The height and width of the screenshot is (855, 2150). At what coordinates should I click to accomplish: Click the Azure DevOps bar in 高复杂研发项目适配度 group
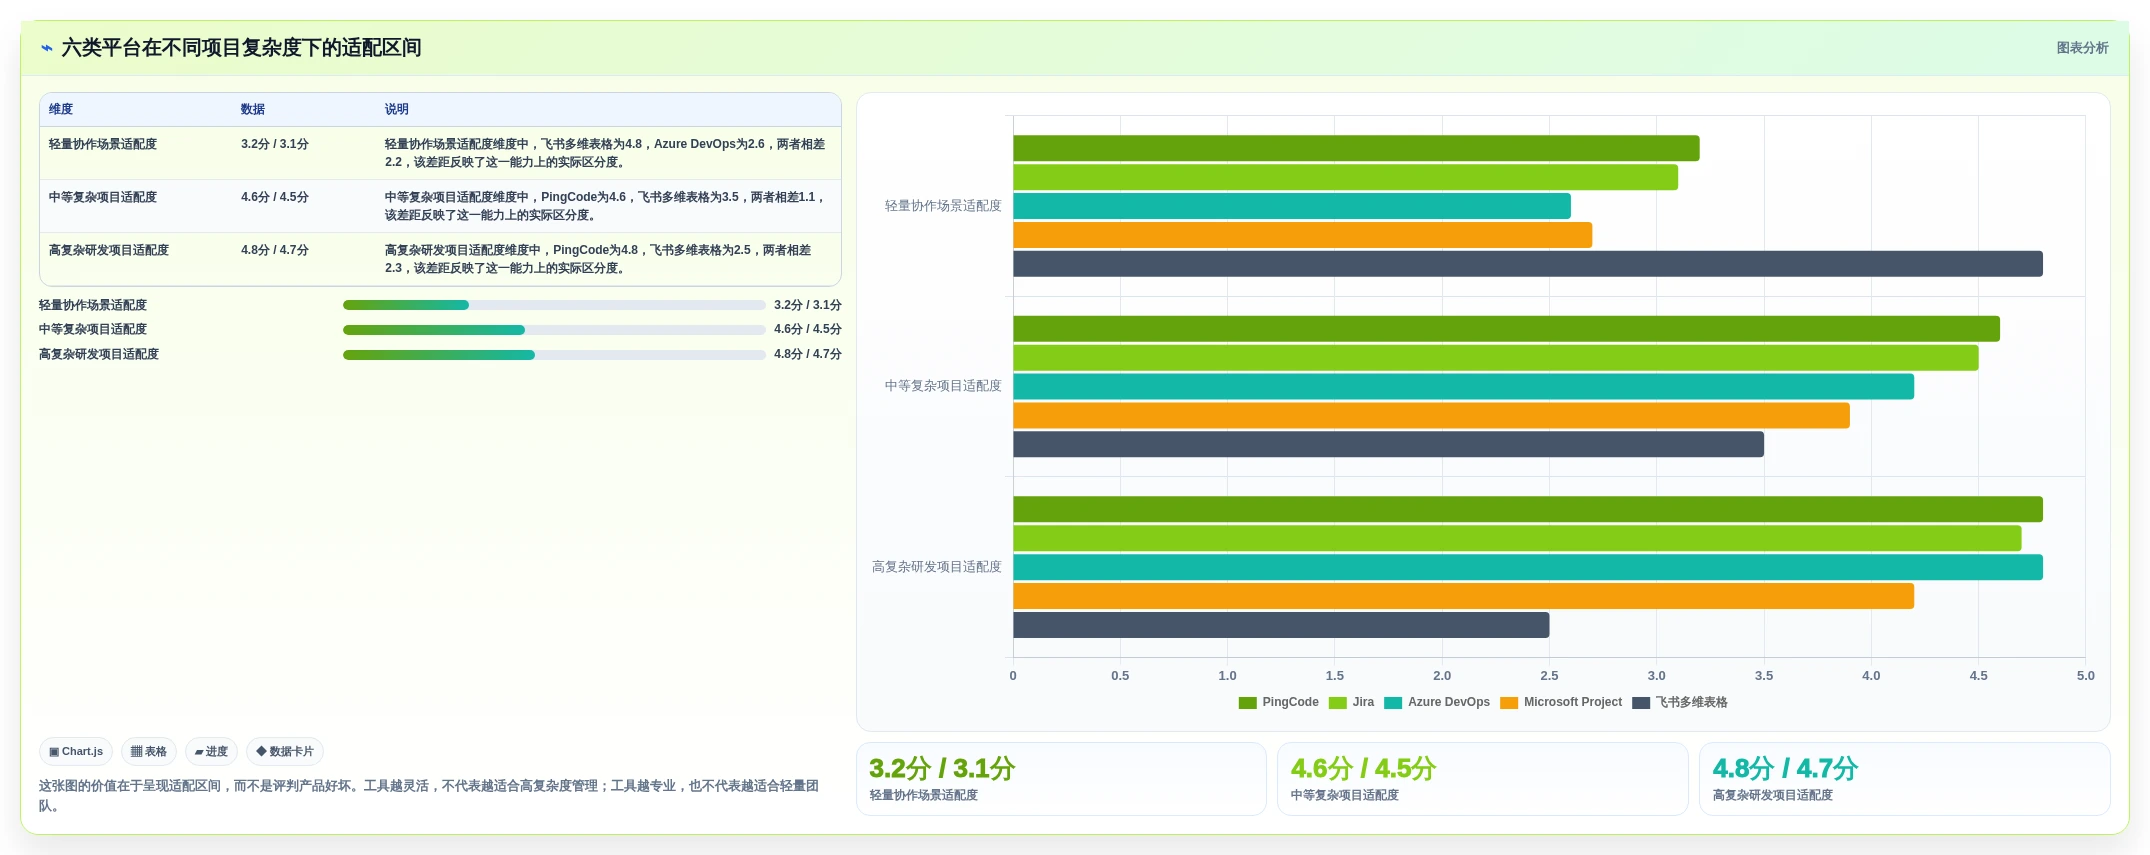1528,567
